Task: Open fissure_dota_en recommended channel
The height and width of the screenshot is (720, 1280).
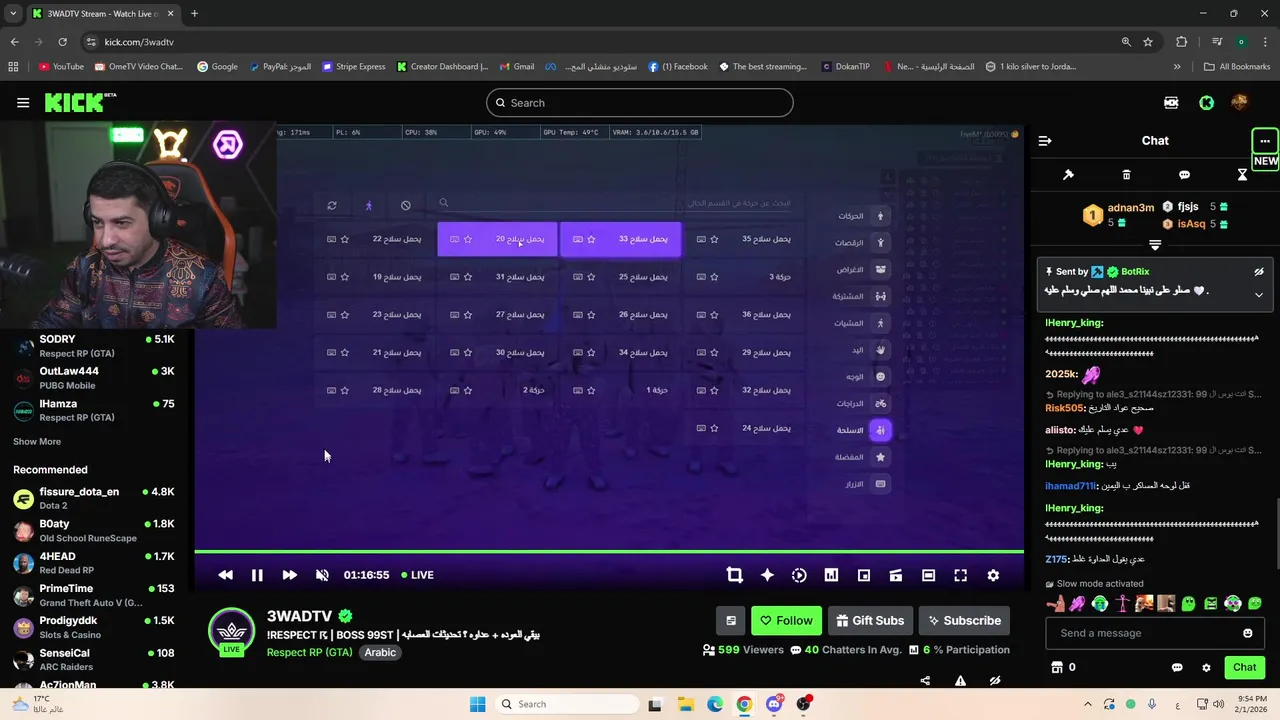Action: [94, 498]
